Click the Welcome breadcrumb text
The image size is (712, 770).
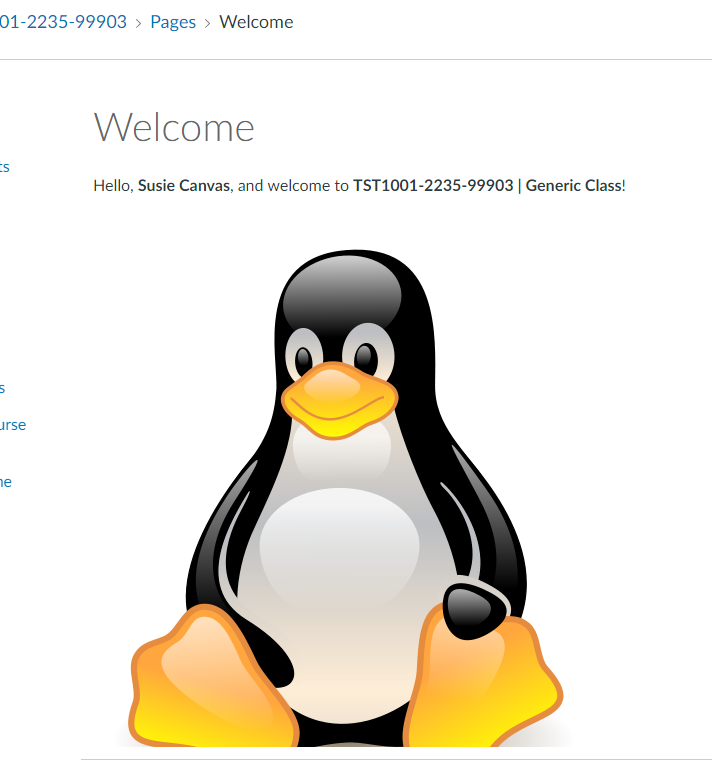click(x=256, y=22)
